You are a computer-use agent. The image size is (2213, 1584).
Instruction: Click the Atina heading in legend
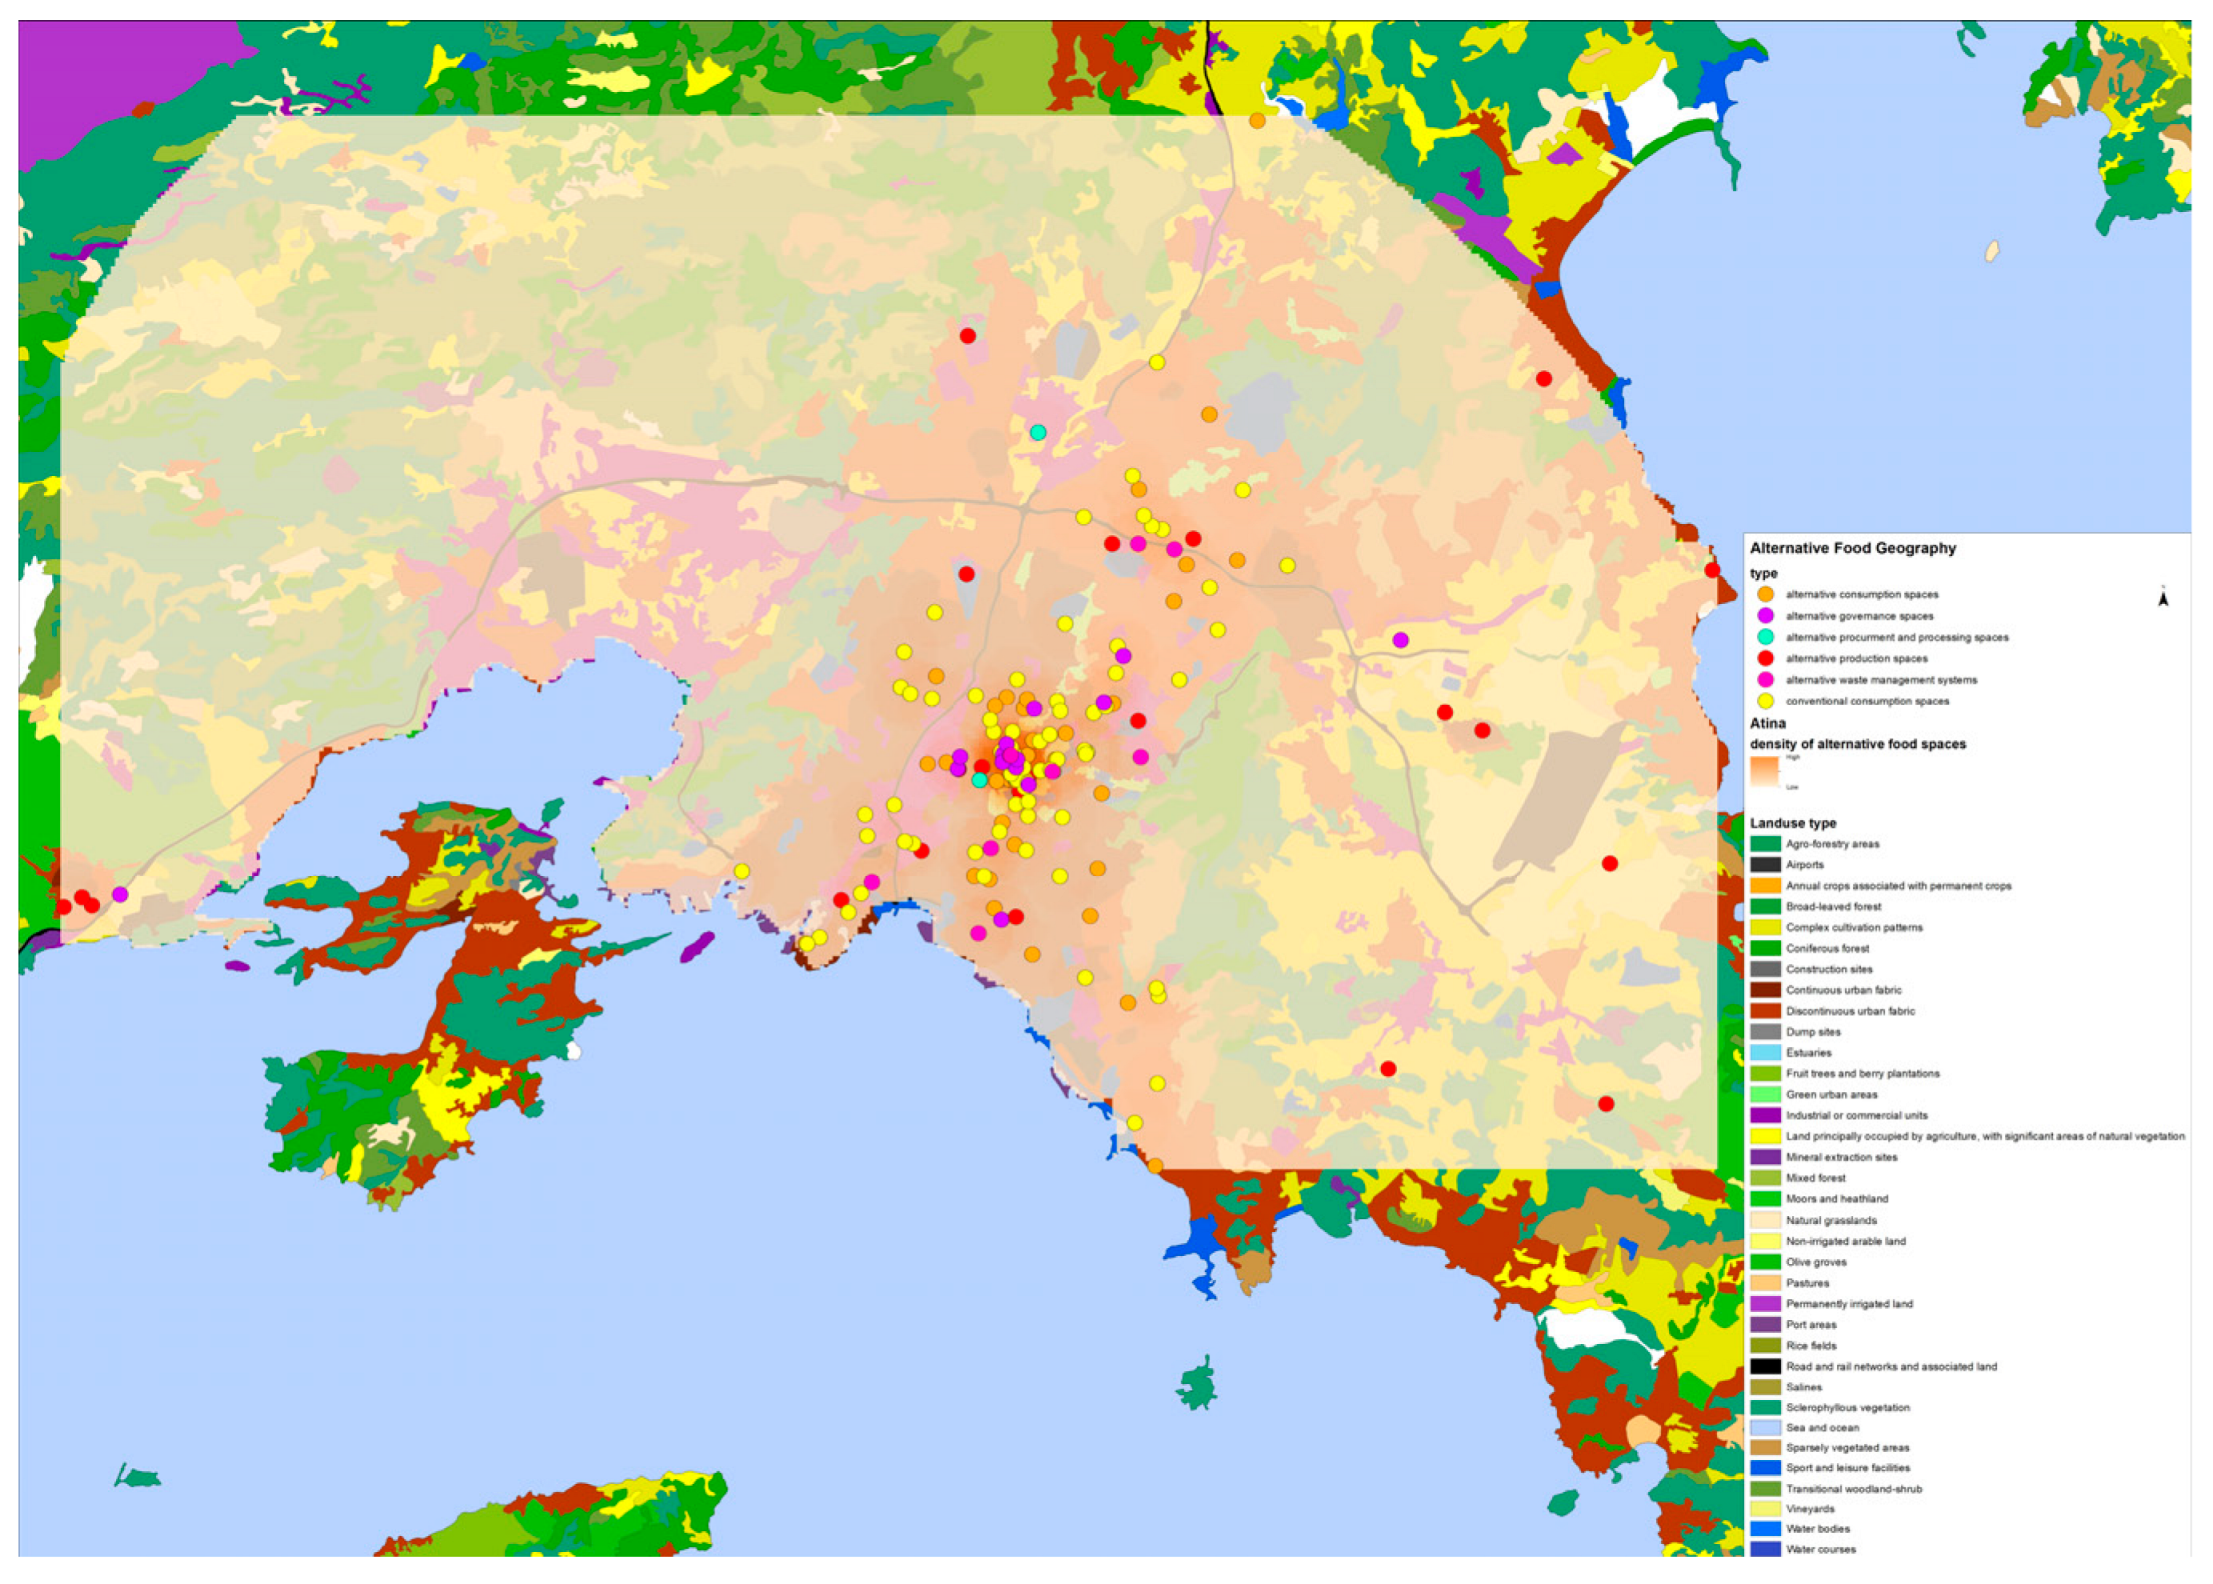point(1767,723)
